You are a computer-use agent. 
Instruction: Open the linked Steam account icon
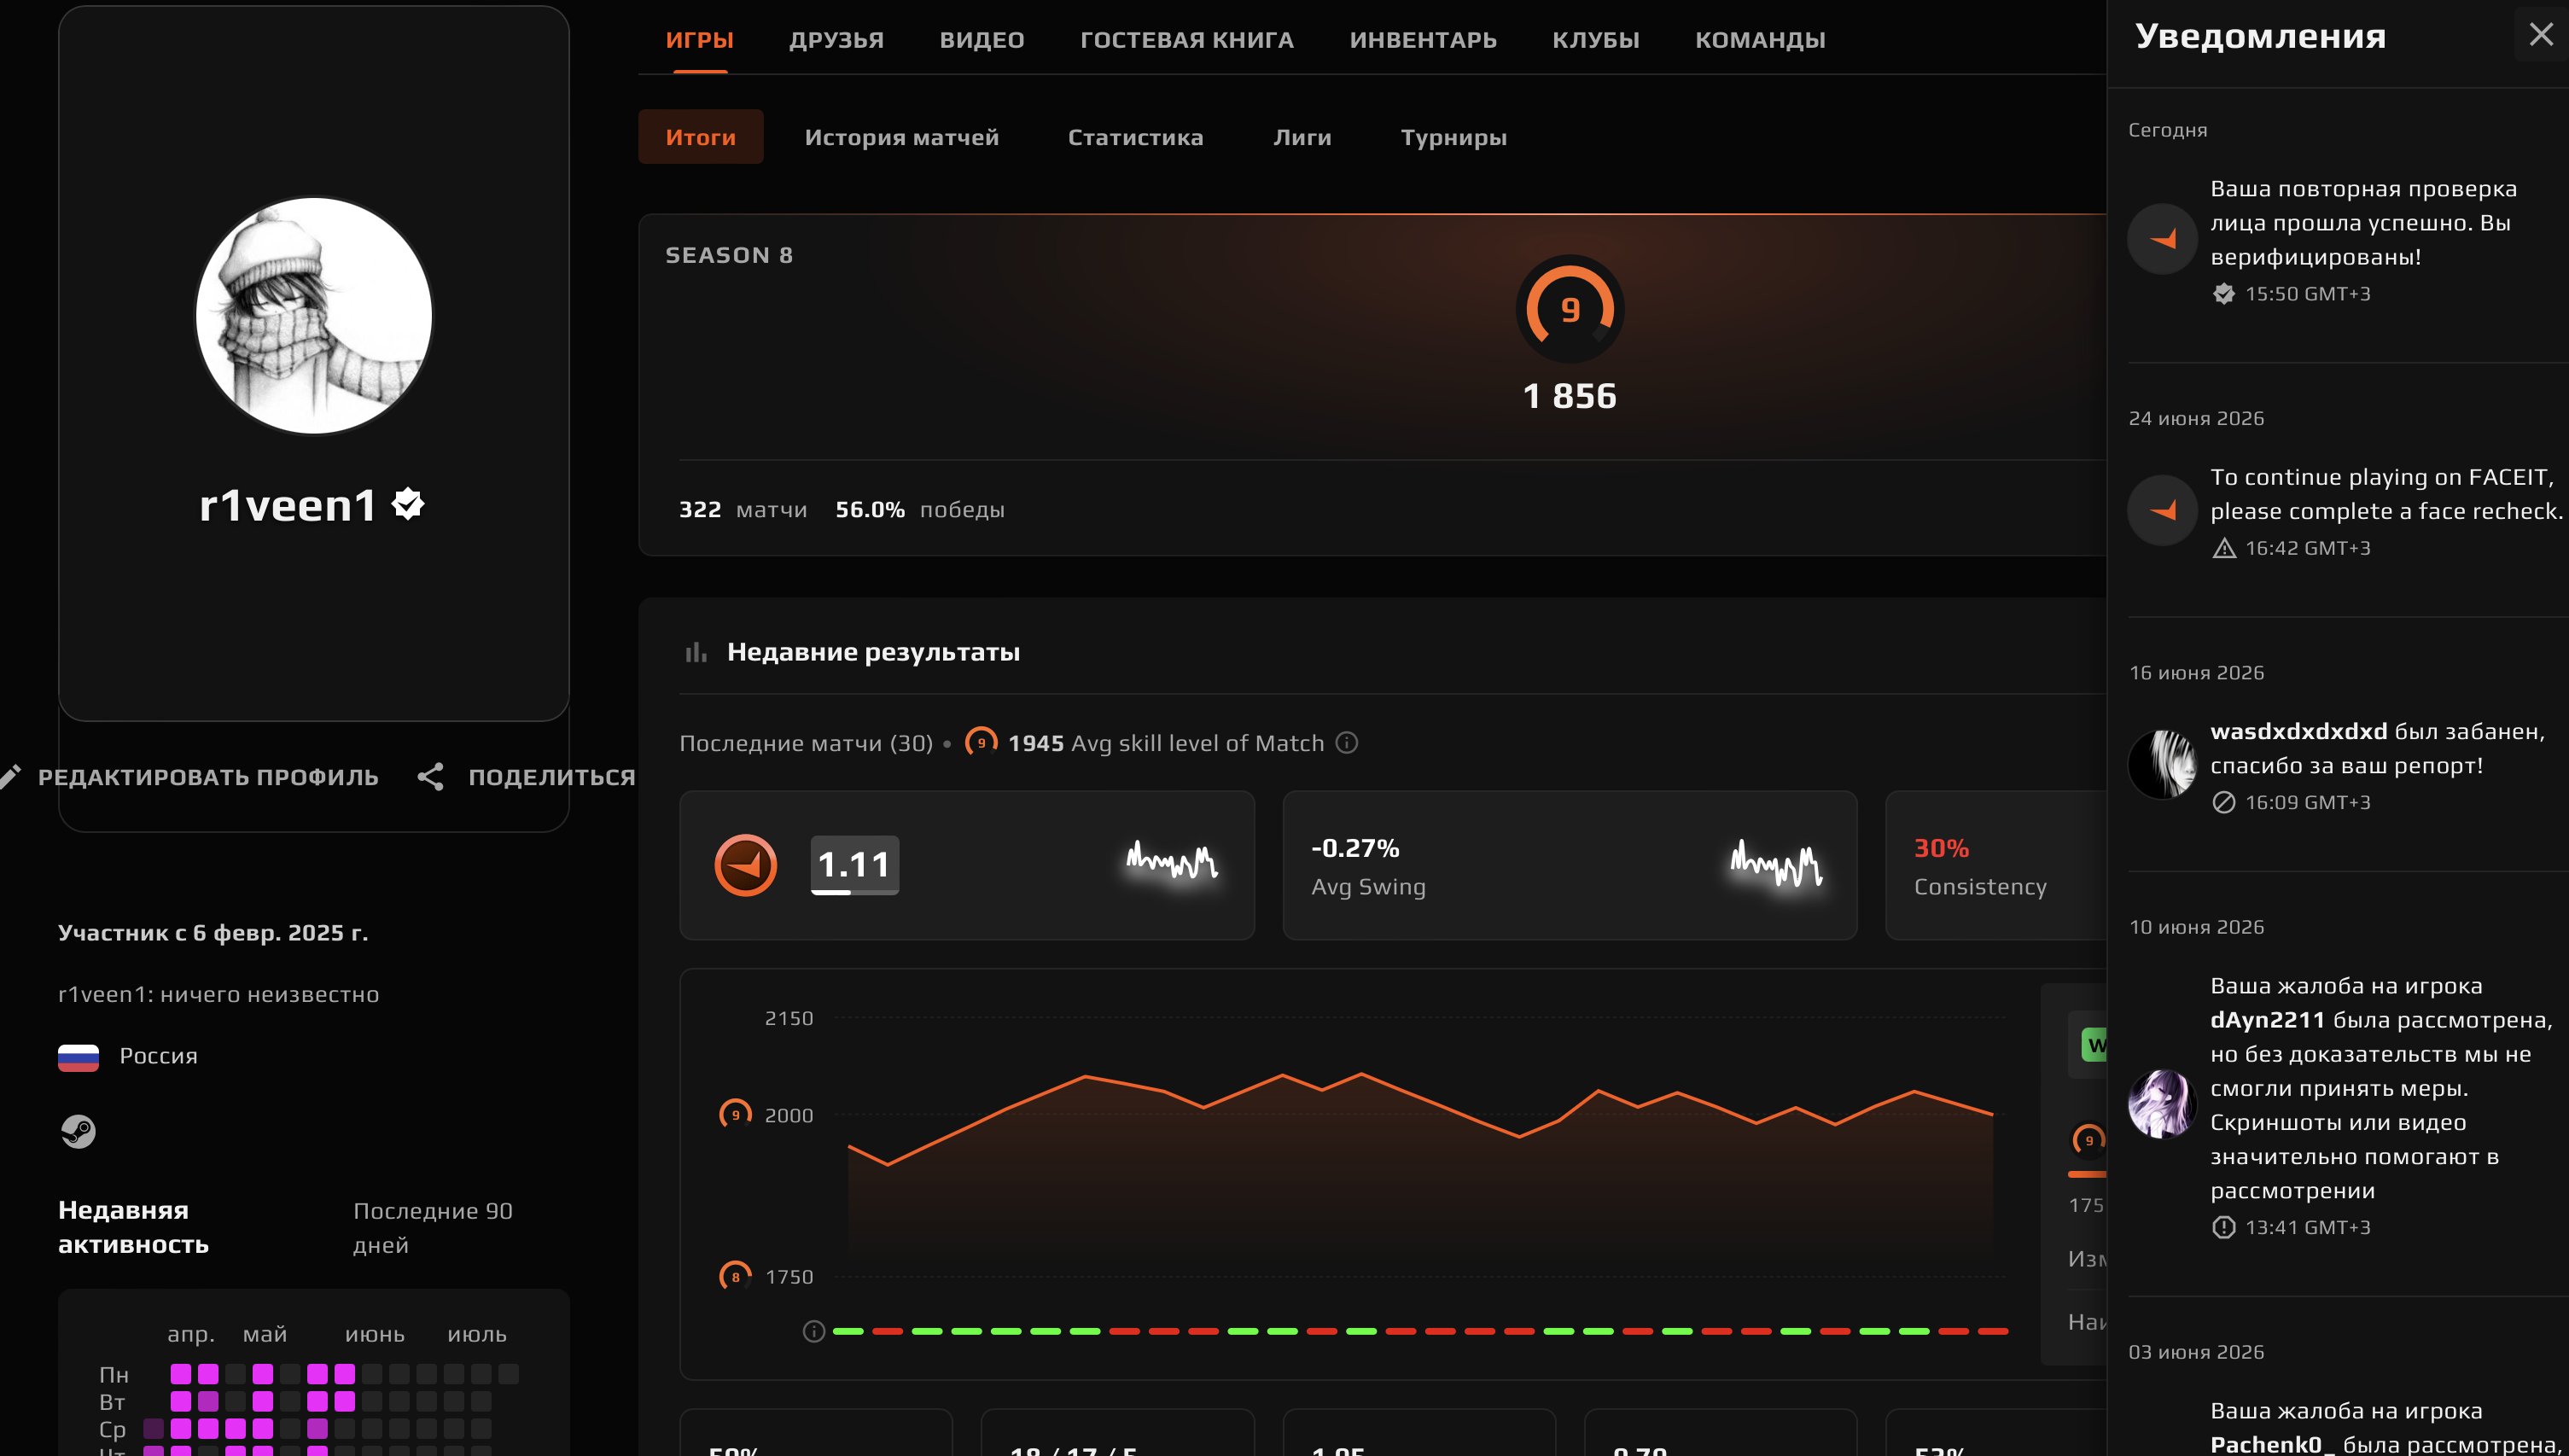click(78, 1131)
